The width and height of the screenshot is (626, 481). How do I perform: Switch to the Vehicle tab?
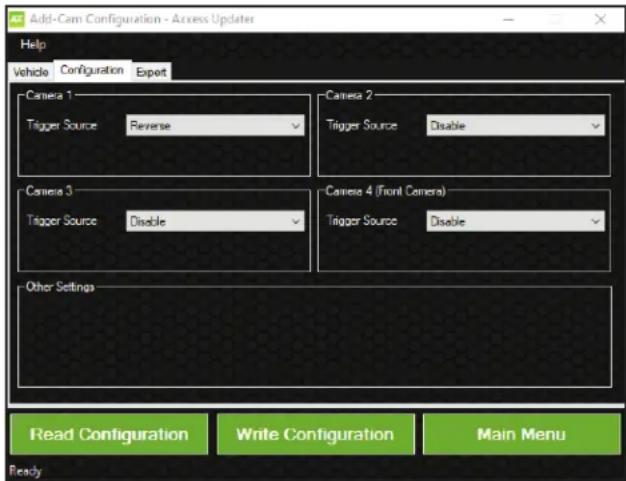(31, 72)
